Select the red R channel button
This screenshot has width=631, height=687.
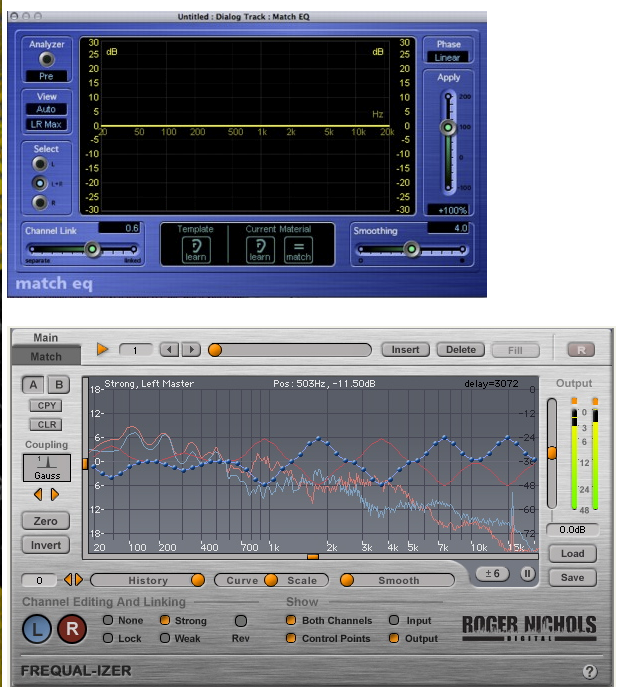(72, 629)
